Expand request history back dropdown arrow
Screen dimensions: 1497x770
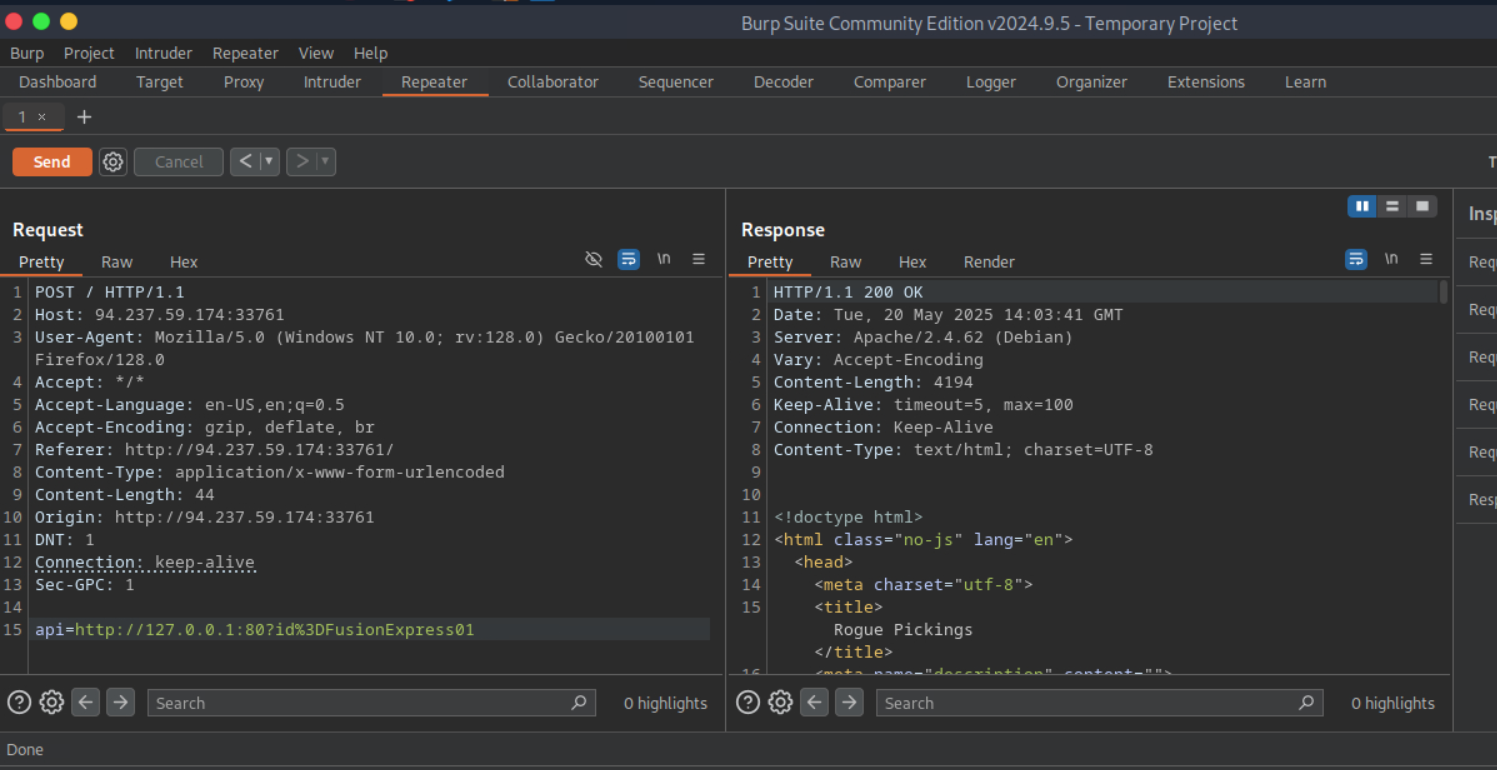(x=269, y=162)
